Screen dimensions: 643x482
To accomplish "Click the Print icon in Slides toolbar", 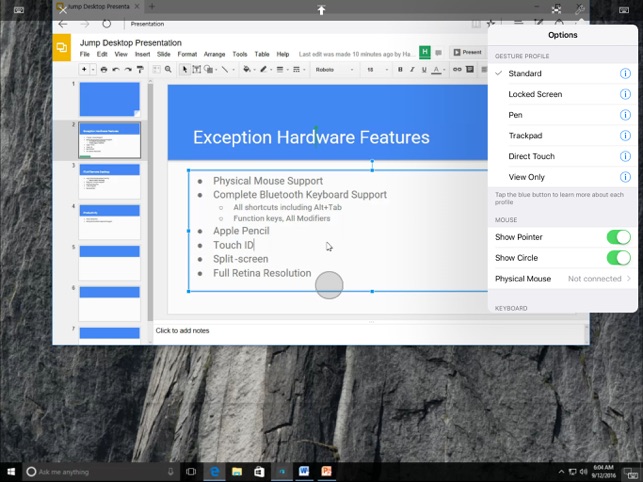I will (x=103, y=70).
